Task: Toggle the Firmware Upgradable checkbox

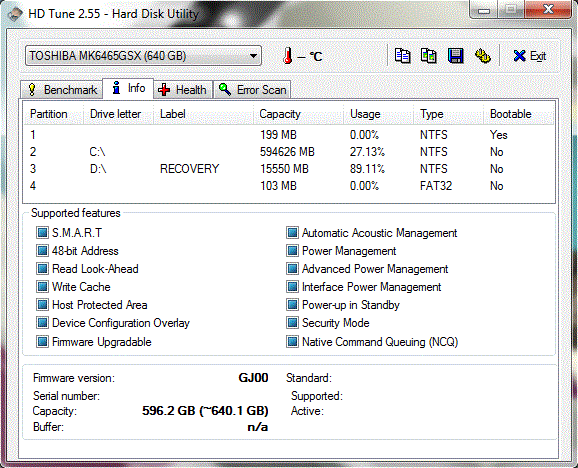Action: pos(42,342)
